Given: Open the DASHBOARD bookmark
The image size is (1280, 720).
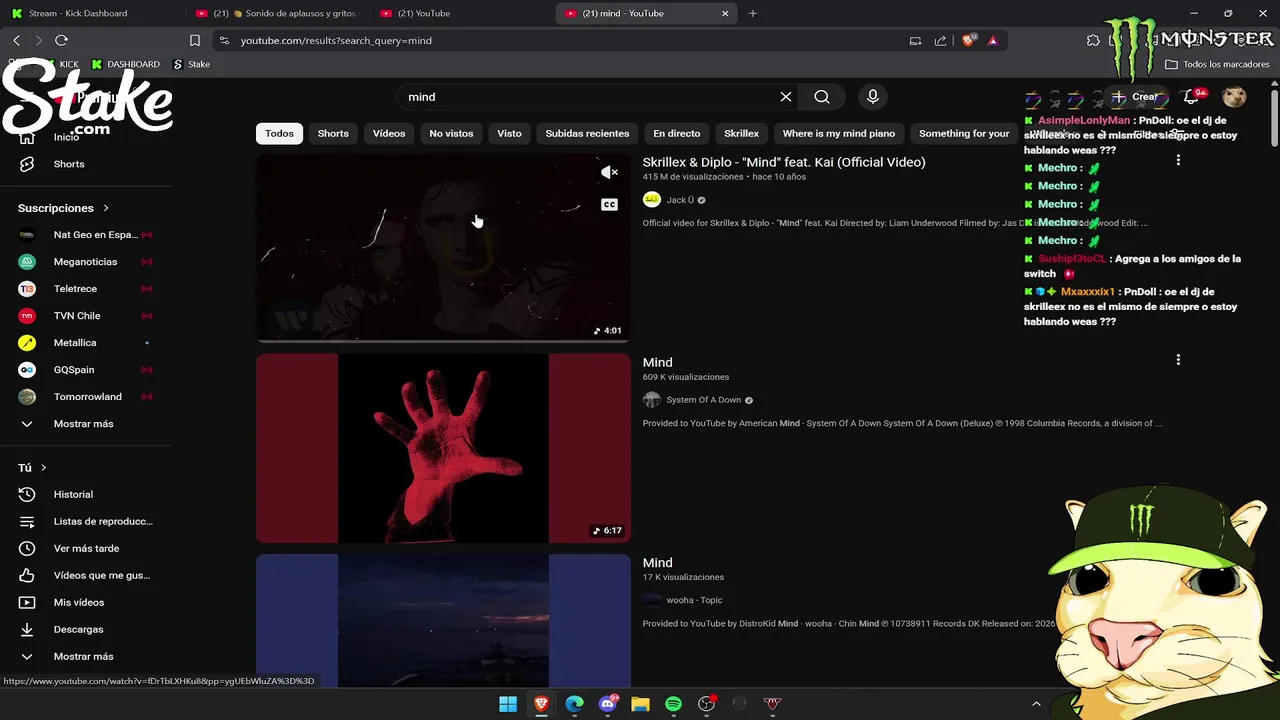Looking at the screenshot, I should pyautogui.click(x=125, y=64).
